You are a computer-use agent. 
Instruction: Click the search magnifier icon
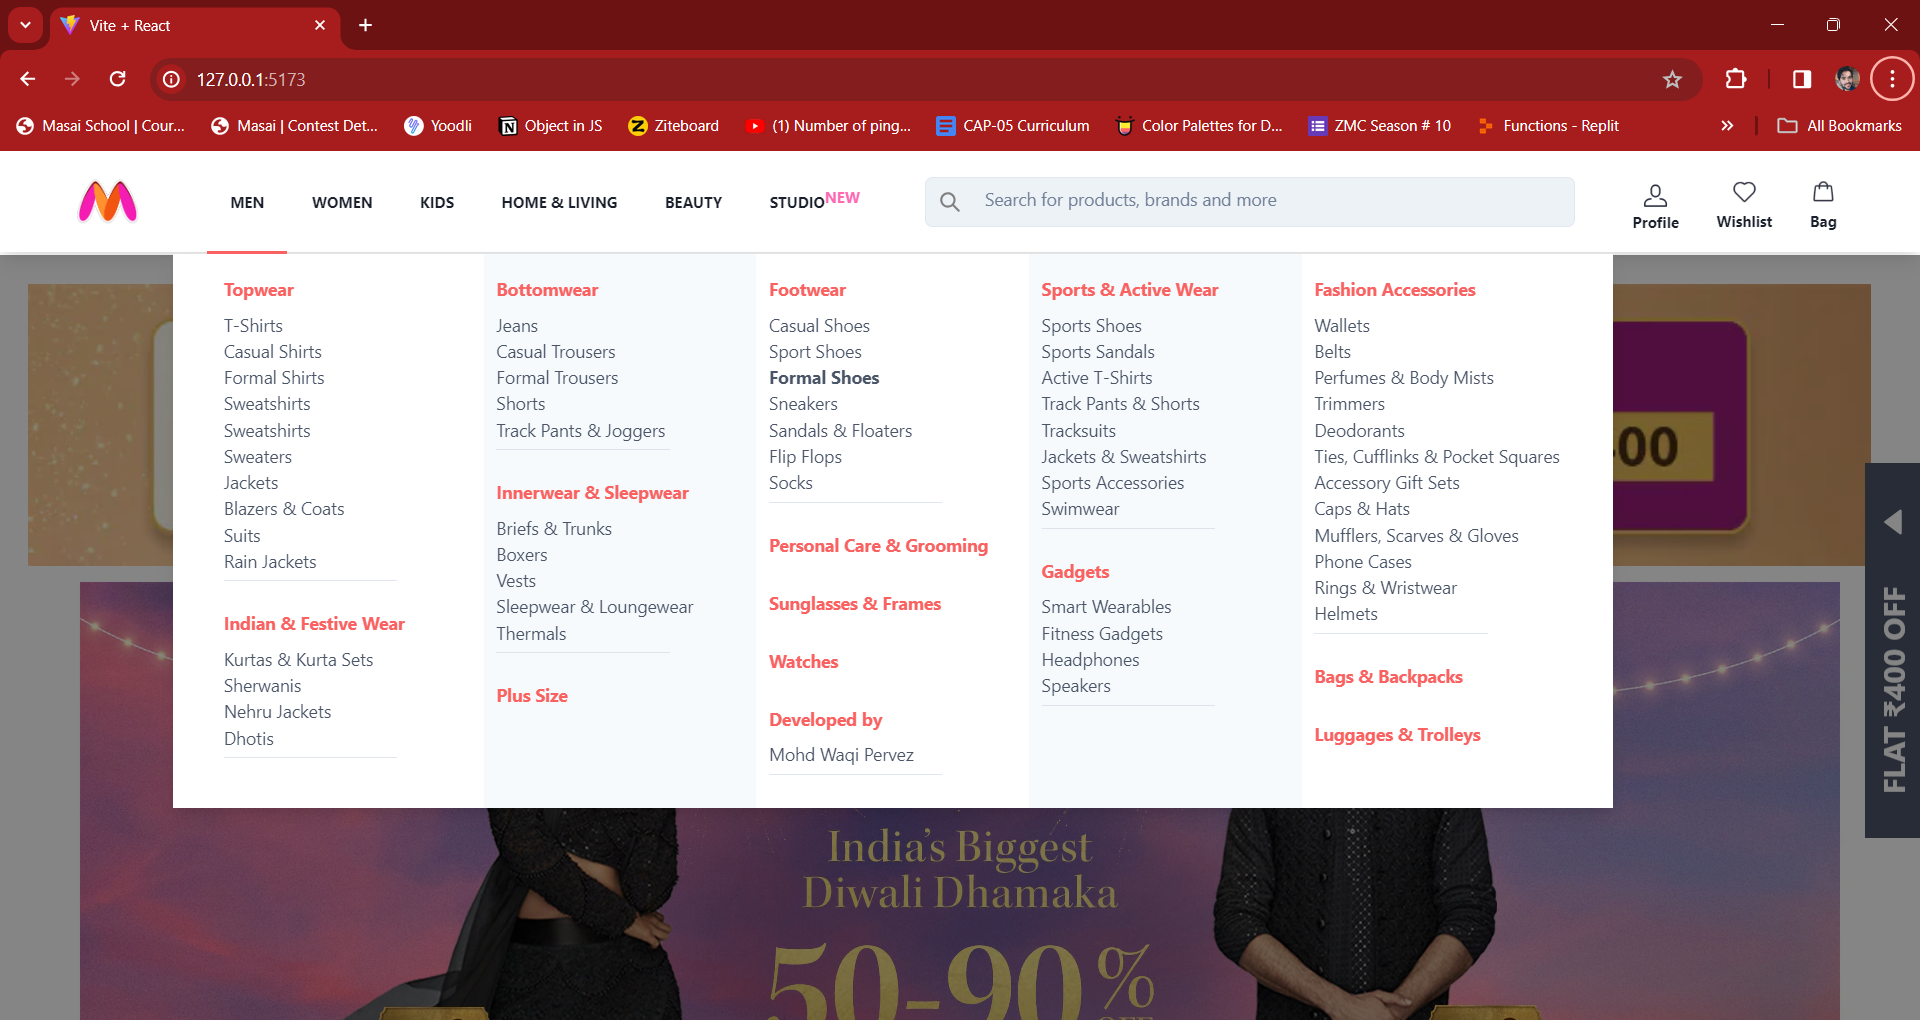pos(950,202)
